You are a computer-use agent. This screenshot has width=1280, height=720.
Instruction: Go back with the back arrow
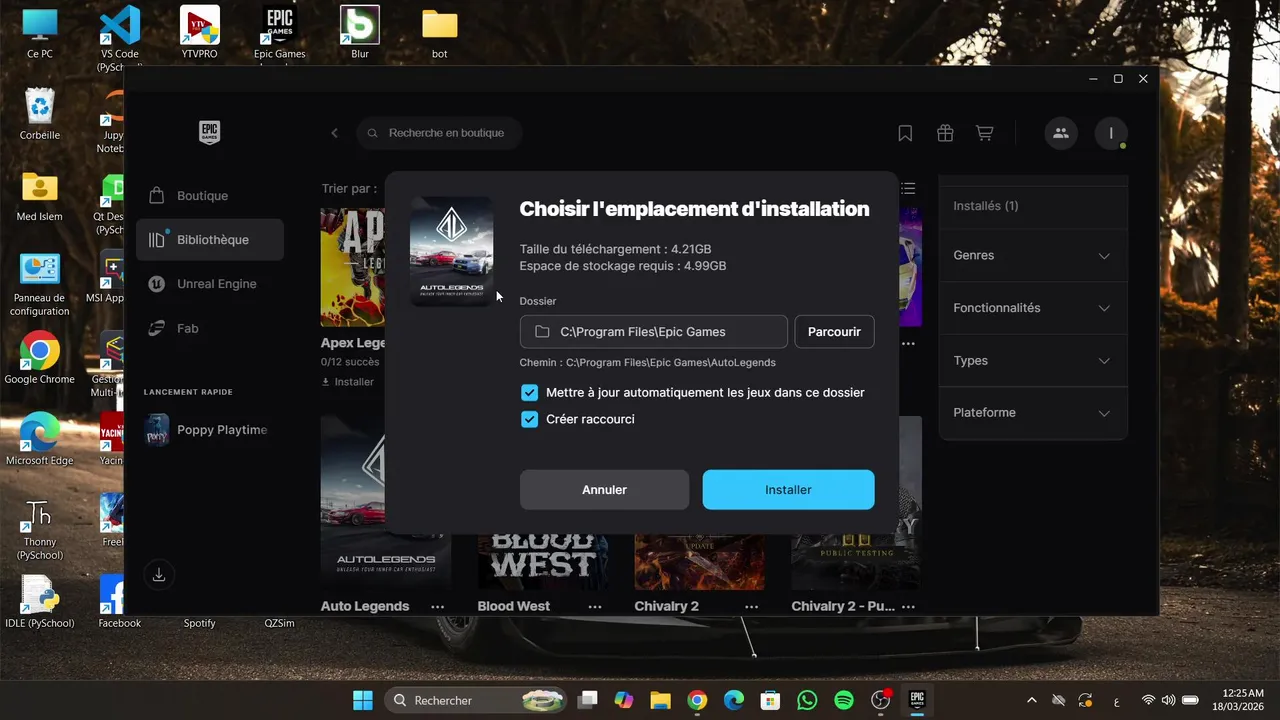pos(334,133)
